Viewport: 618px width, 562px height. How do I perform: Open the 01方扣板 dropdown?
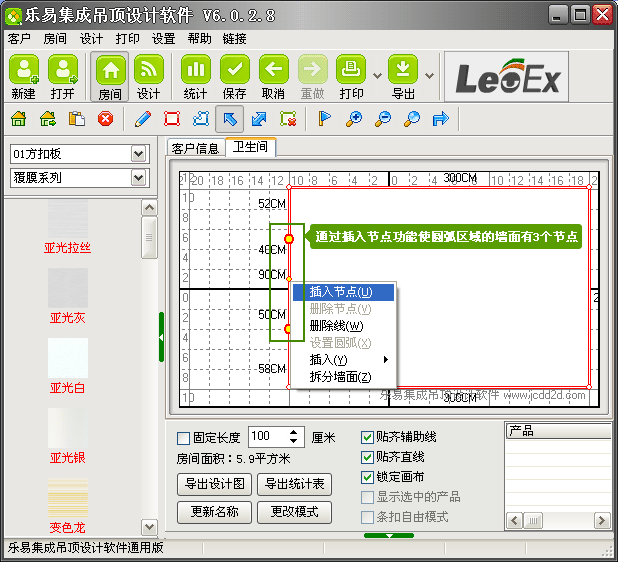click(x=138, y=154)
